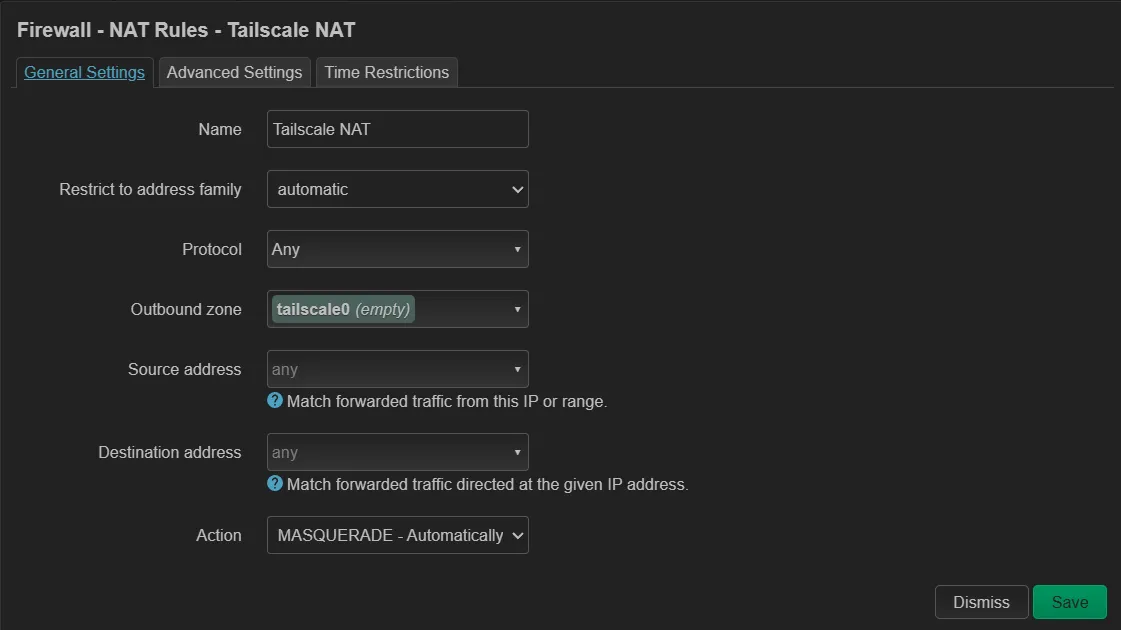This screenshot has width=1121, height=630.
Task: Focus the Name field containing Tailscale NAT
Action: pos(397,129)
